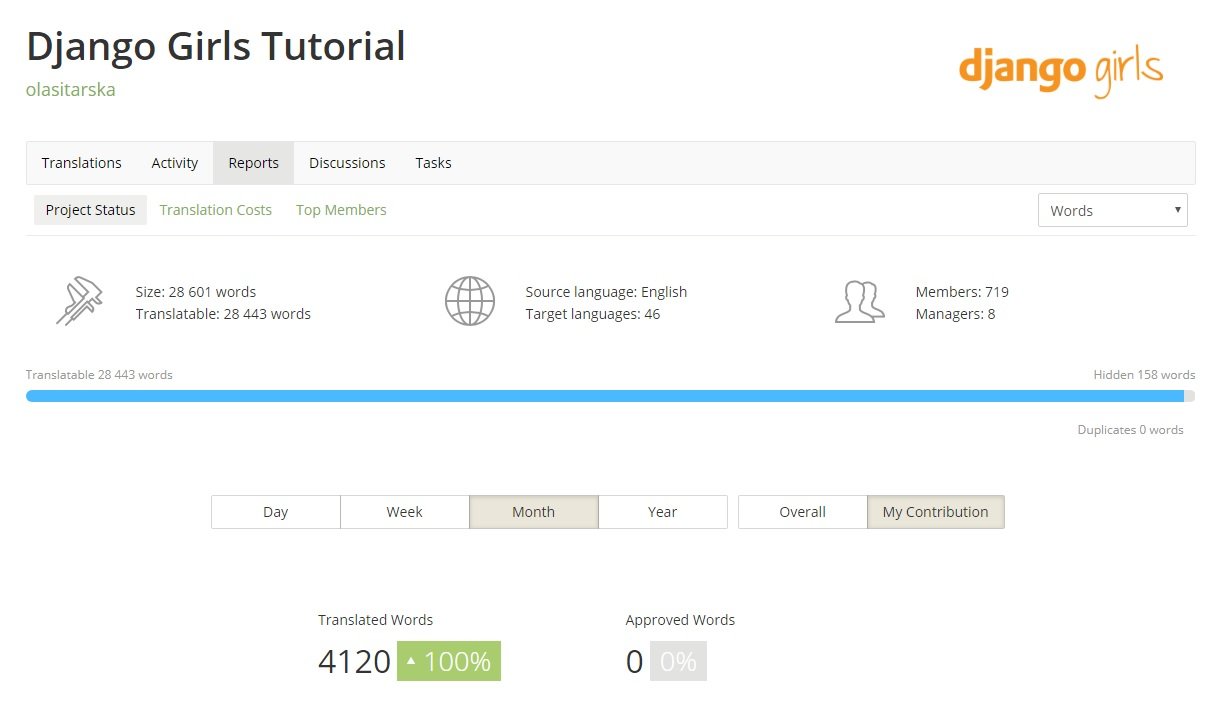This screenshot has height=723, width=1231.
Task: Click the green 100% translated badge
Action: [x=449, y=661]
